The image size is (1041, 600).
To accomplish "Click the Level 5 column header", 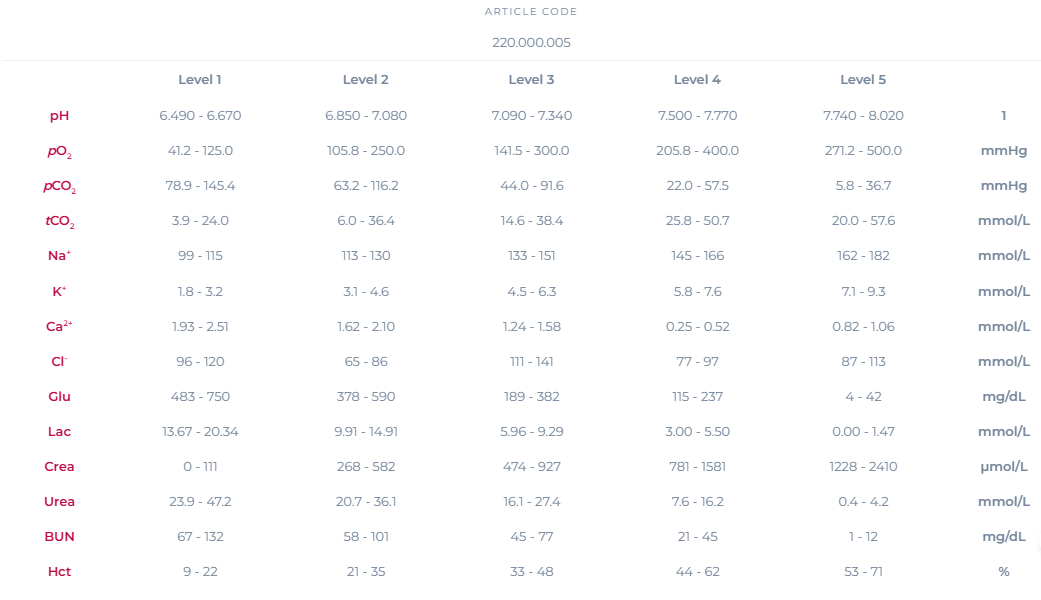I will tap(863, 80).
